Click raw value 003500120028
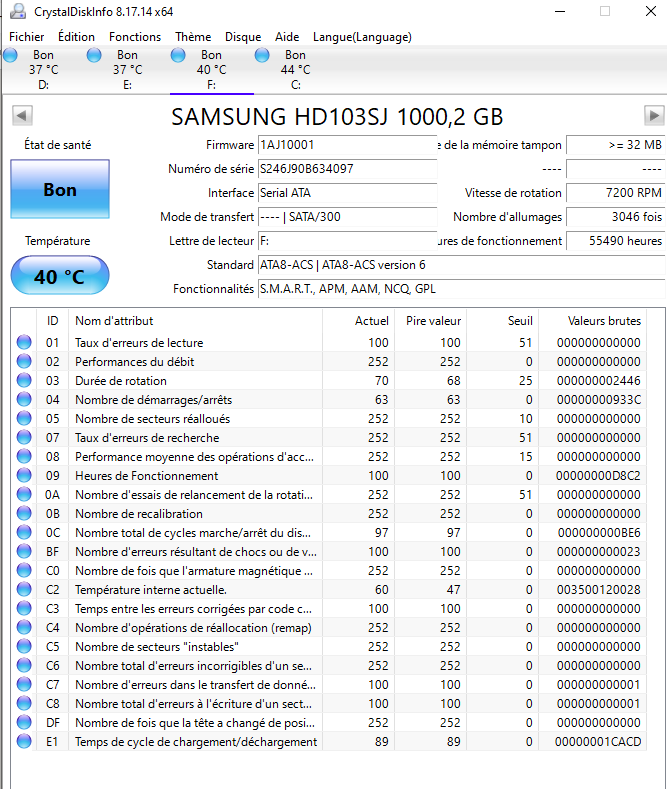Viewport: 667px width, 789px height. click(x=599, y=590)
